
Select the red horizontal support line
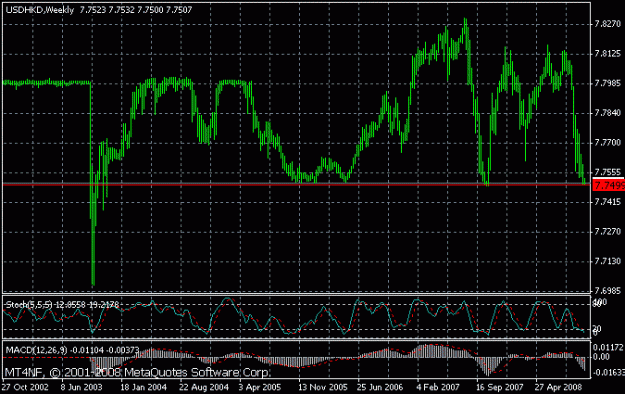point(296,185)
